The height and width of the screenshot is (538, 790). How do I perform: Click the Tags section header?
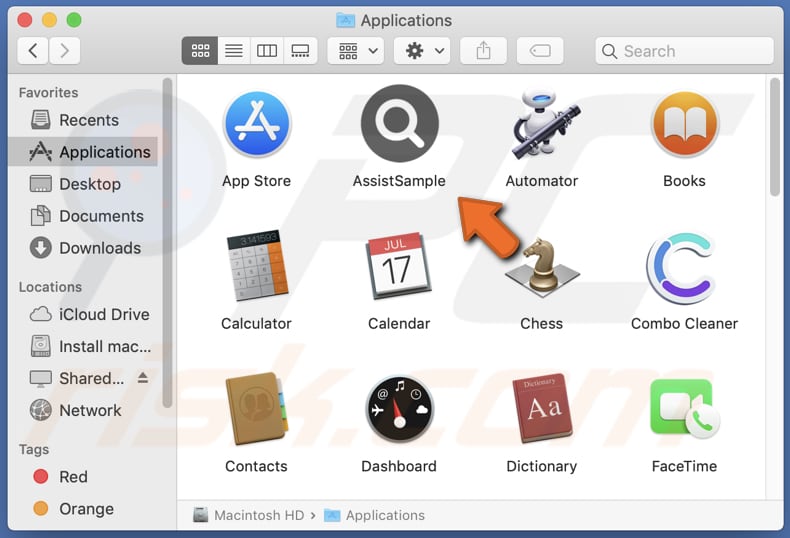pos(34,449)
